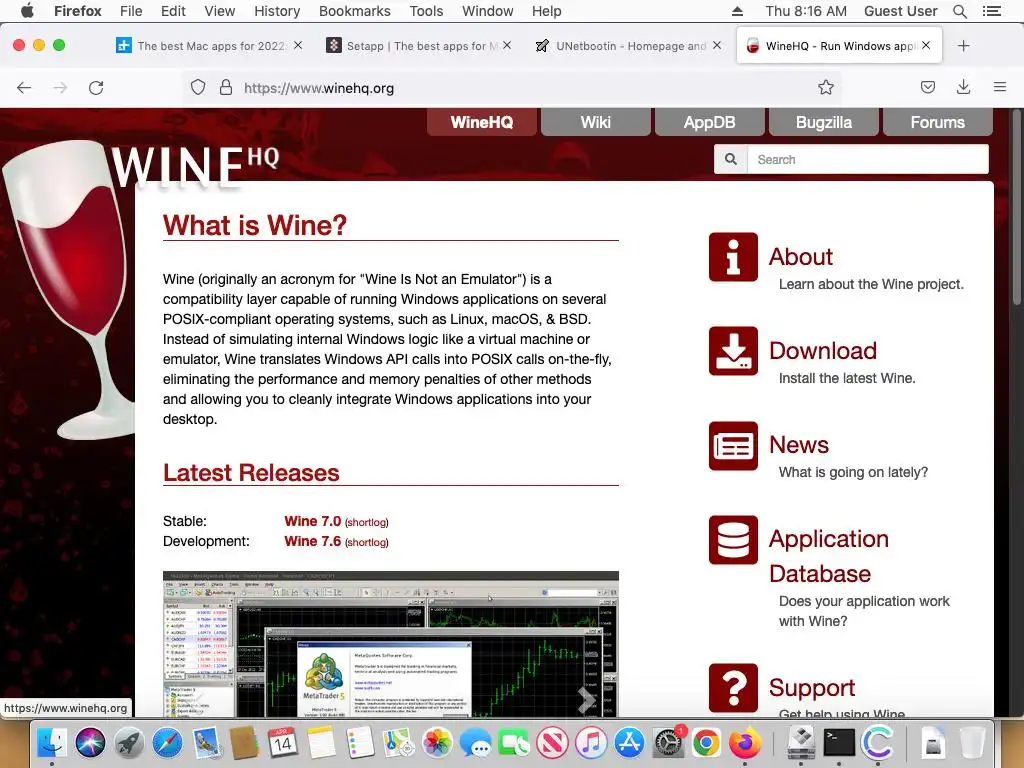This screenshot has width=1024, height=768.
Task: Open the Apple menu
Action: tap(27, 11)
